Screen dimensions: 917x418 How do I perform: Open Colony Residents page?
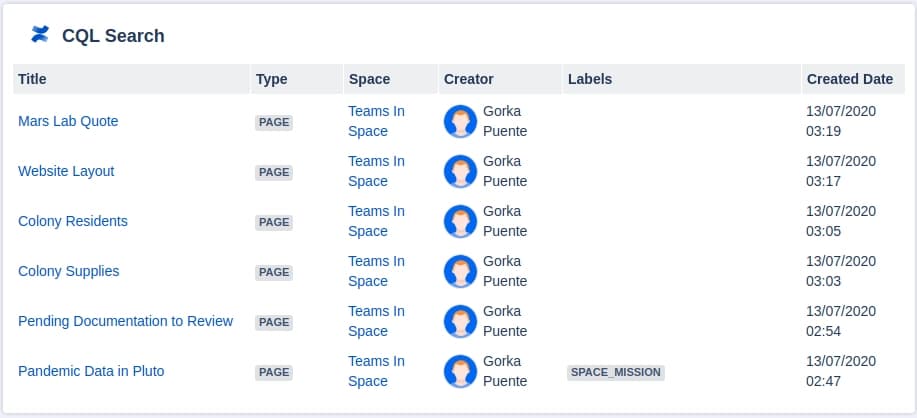tap(73, 221)
